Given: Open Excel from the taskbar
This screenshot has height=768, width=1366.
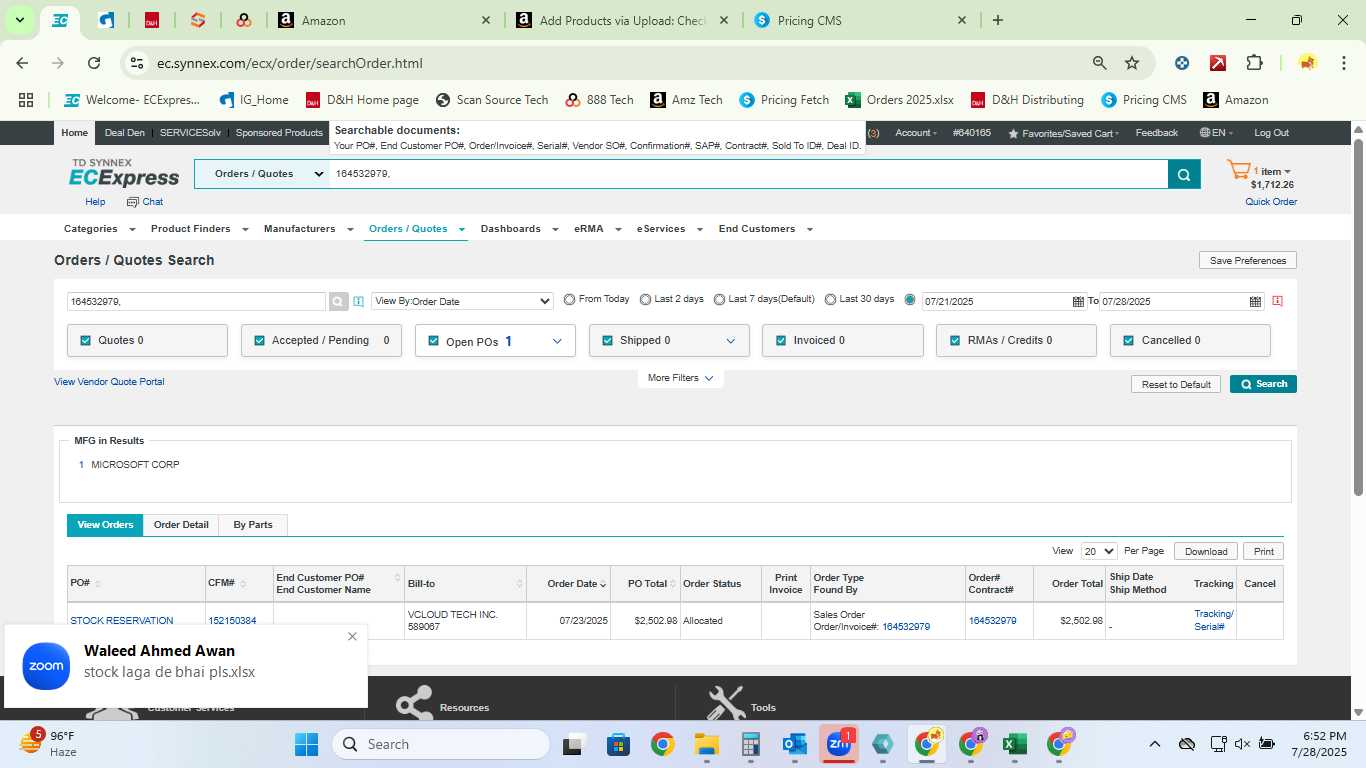Looking at the screenshot, I should pyautogui.click(x=1015, y=744).
